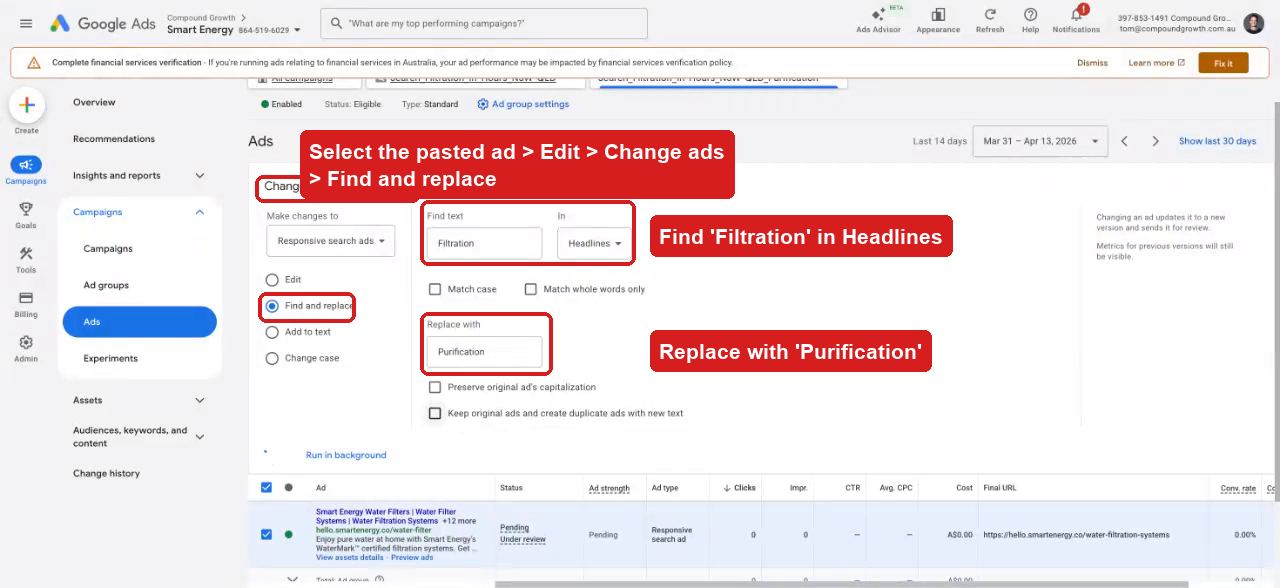This screenshot has height=588, width=1280.
Task: Click the status dot column header
Action: click(289, 488)
